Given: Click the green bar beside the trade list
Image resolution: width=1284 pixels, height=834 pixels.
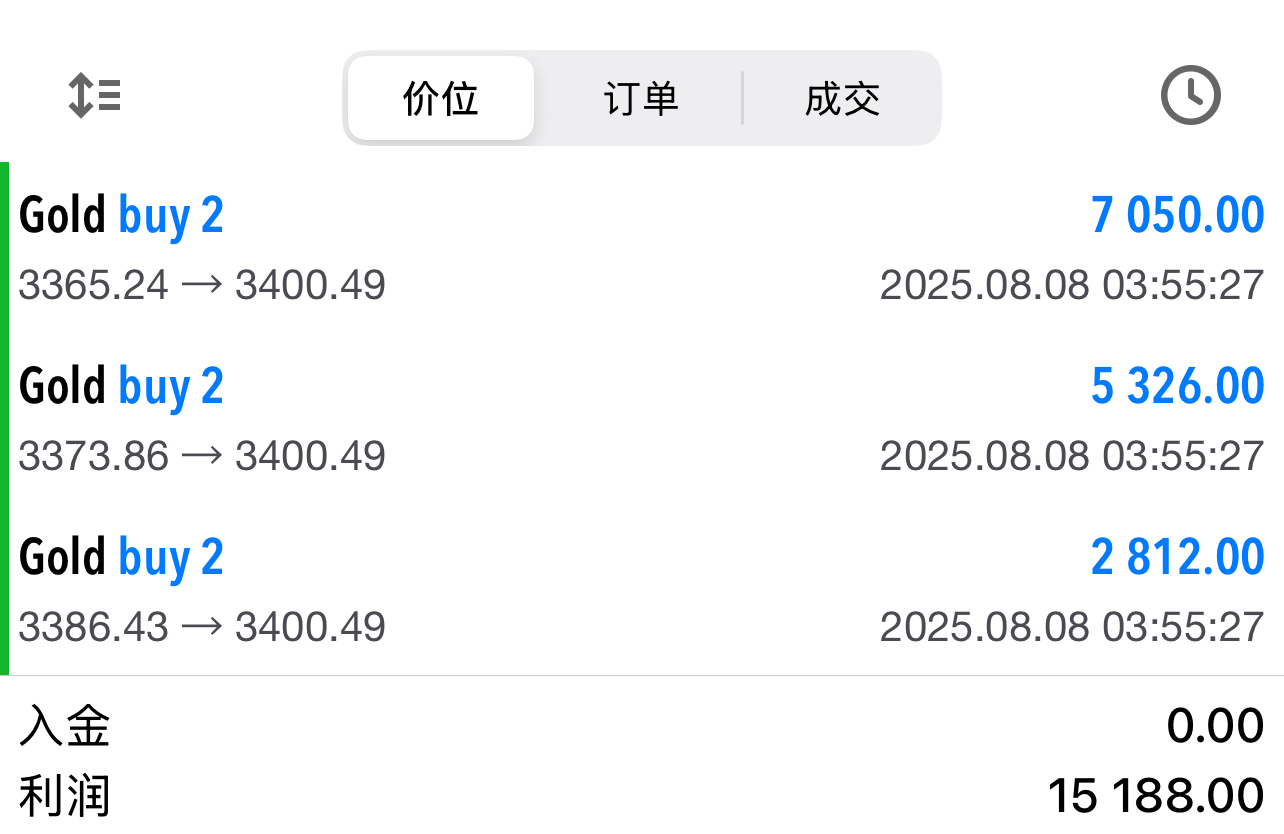Looking at the screenshot, I should (4, 419).
